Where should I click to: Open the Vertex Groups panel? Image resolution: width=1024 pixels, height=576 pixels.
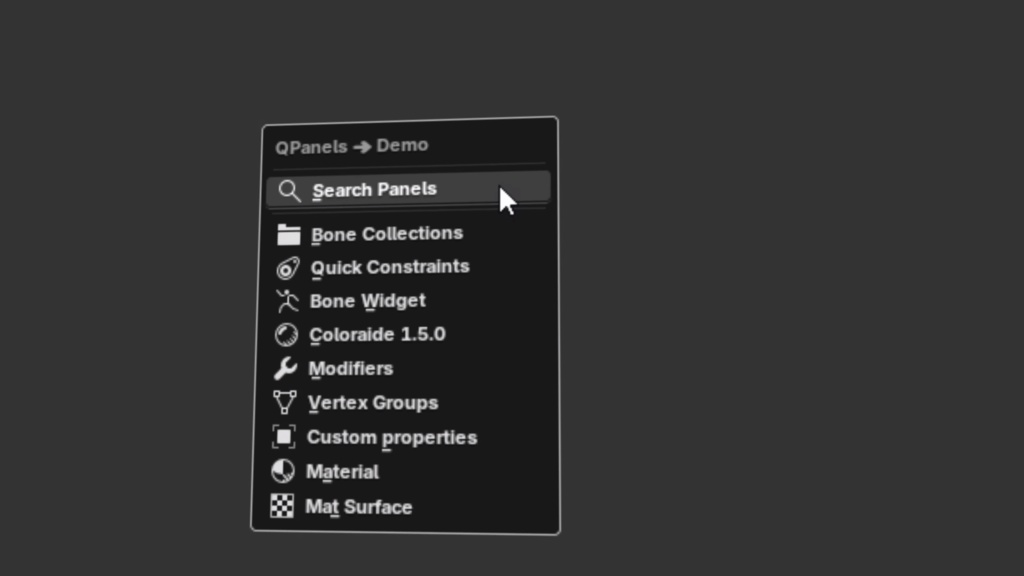[x=373, y=402]
